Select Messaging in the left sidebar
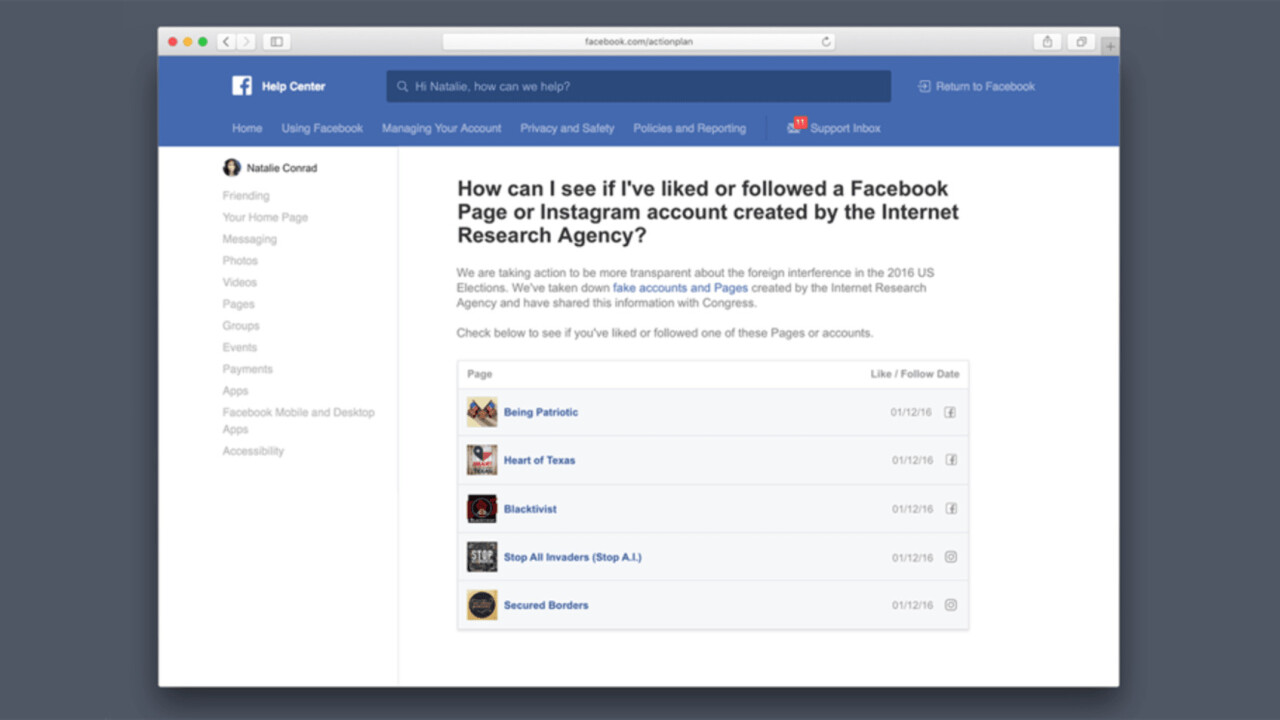 249,239
